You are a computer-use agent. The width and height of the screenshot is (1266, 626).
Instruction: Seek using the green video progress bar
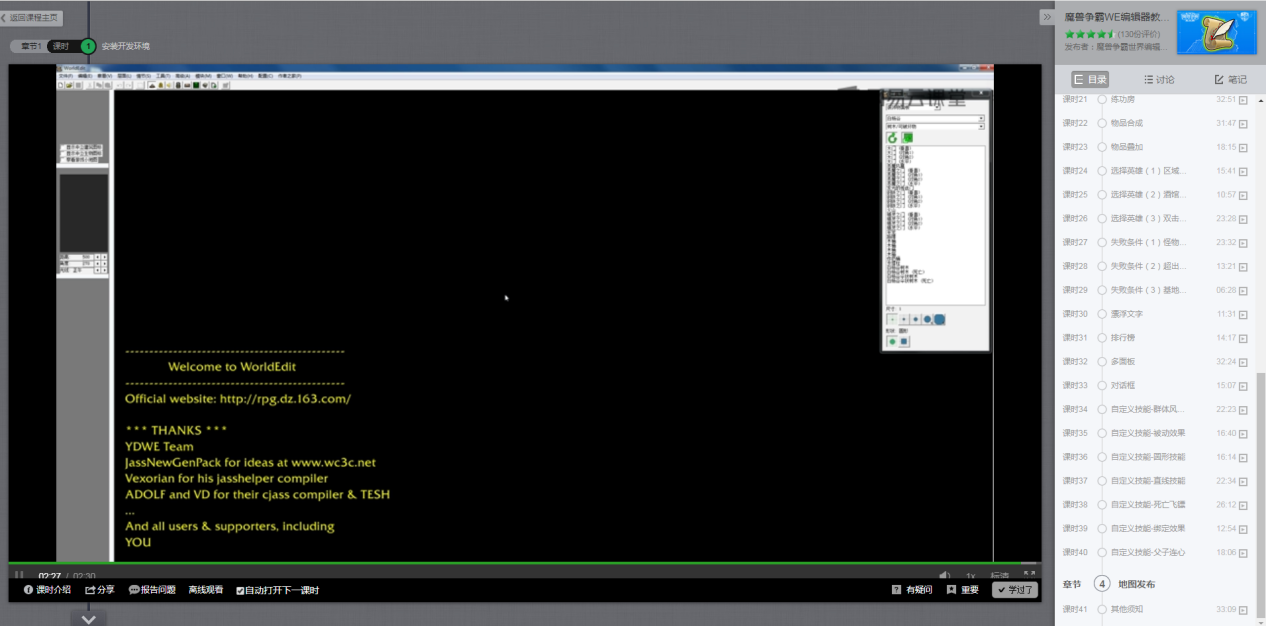tap(525, 563)
